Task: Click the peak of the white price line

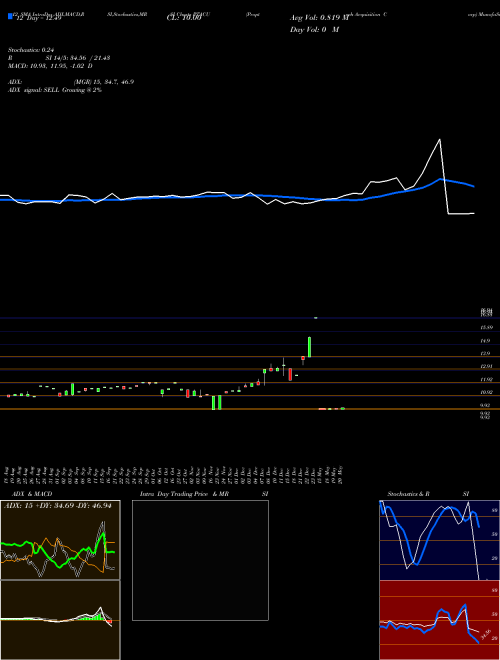Action: click(x=440, y=139)
